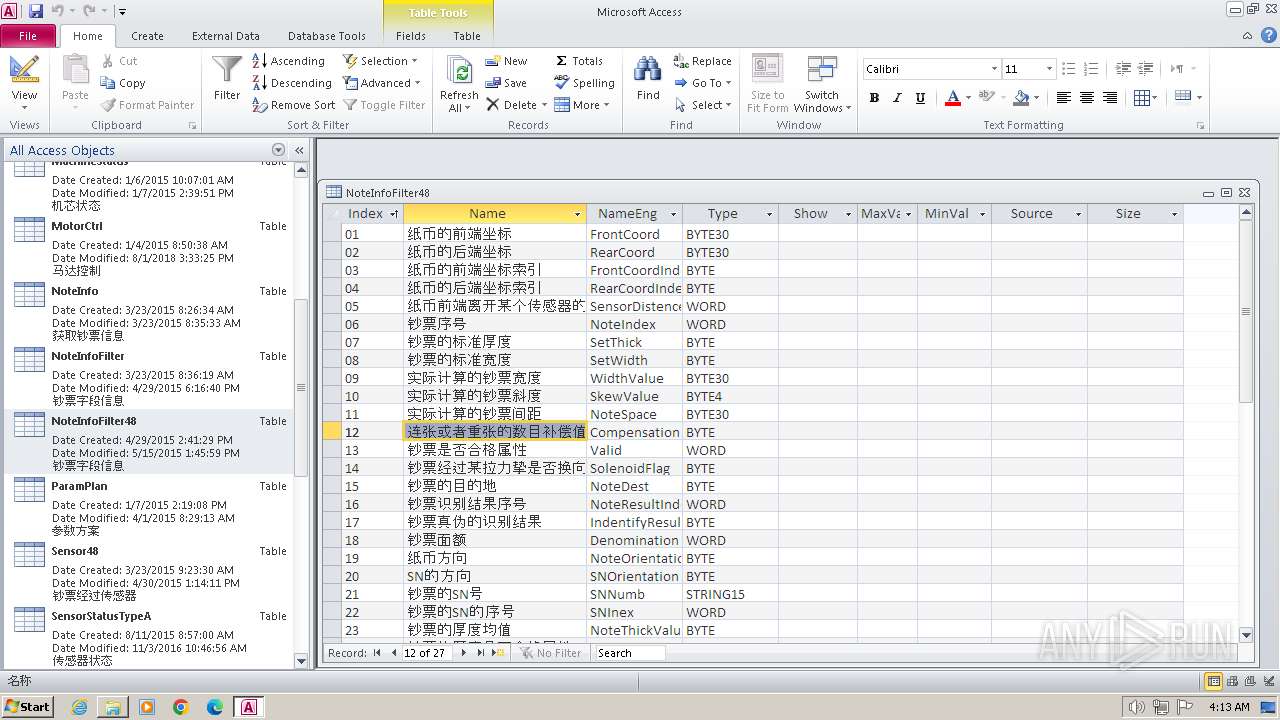The height and width of the screenshot is (720, 1280).
Task: Open the Advanced filter dropdown
Action: coord(381,83)
